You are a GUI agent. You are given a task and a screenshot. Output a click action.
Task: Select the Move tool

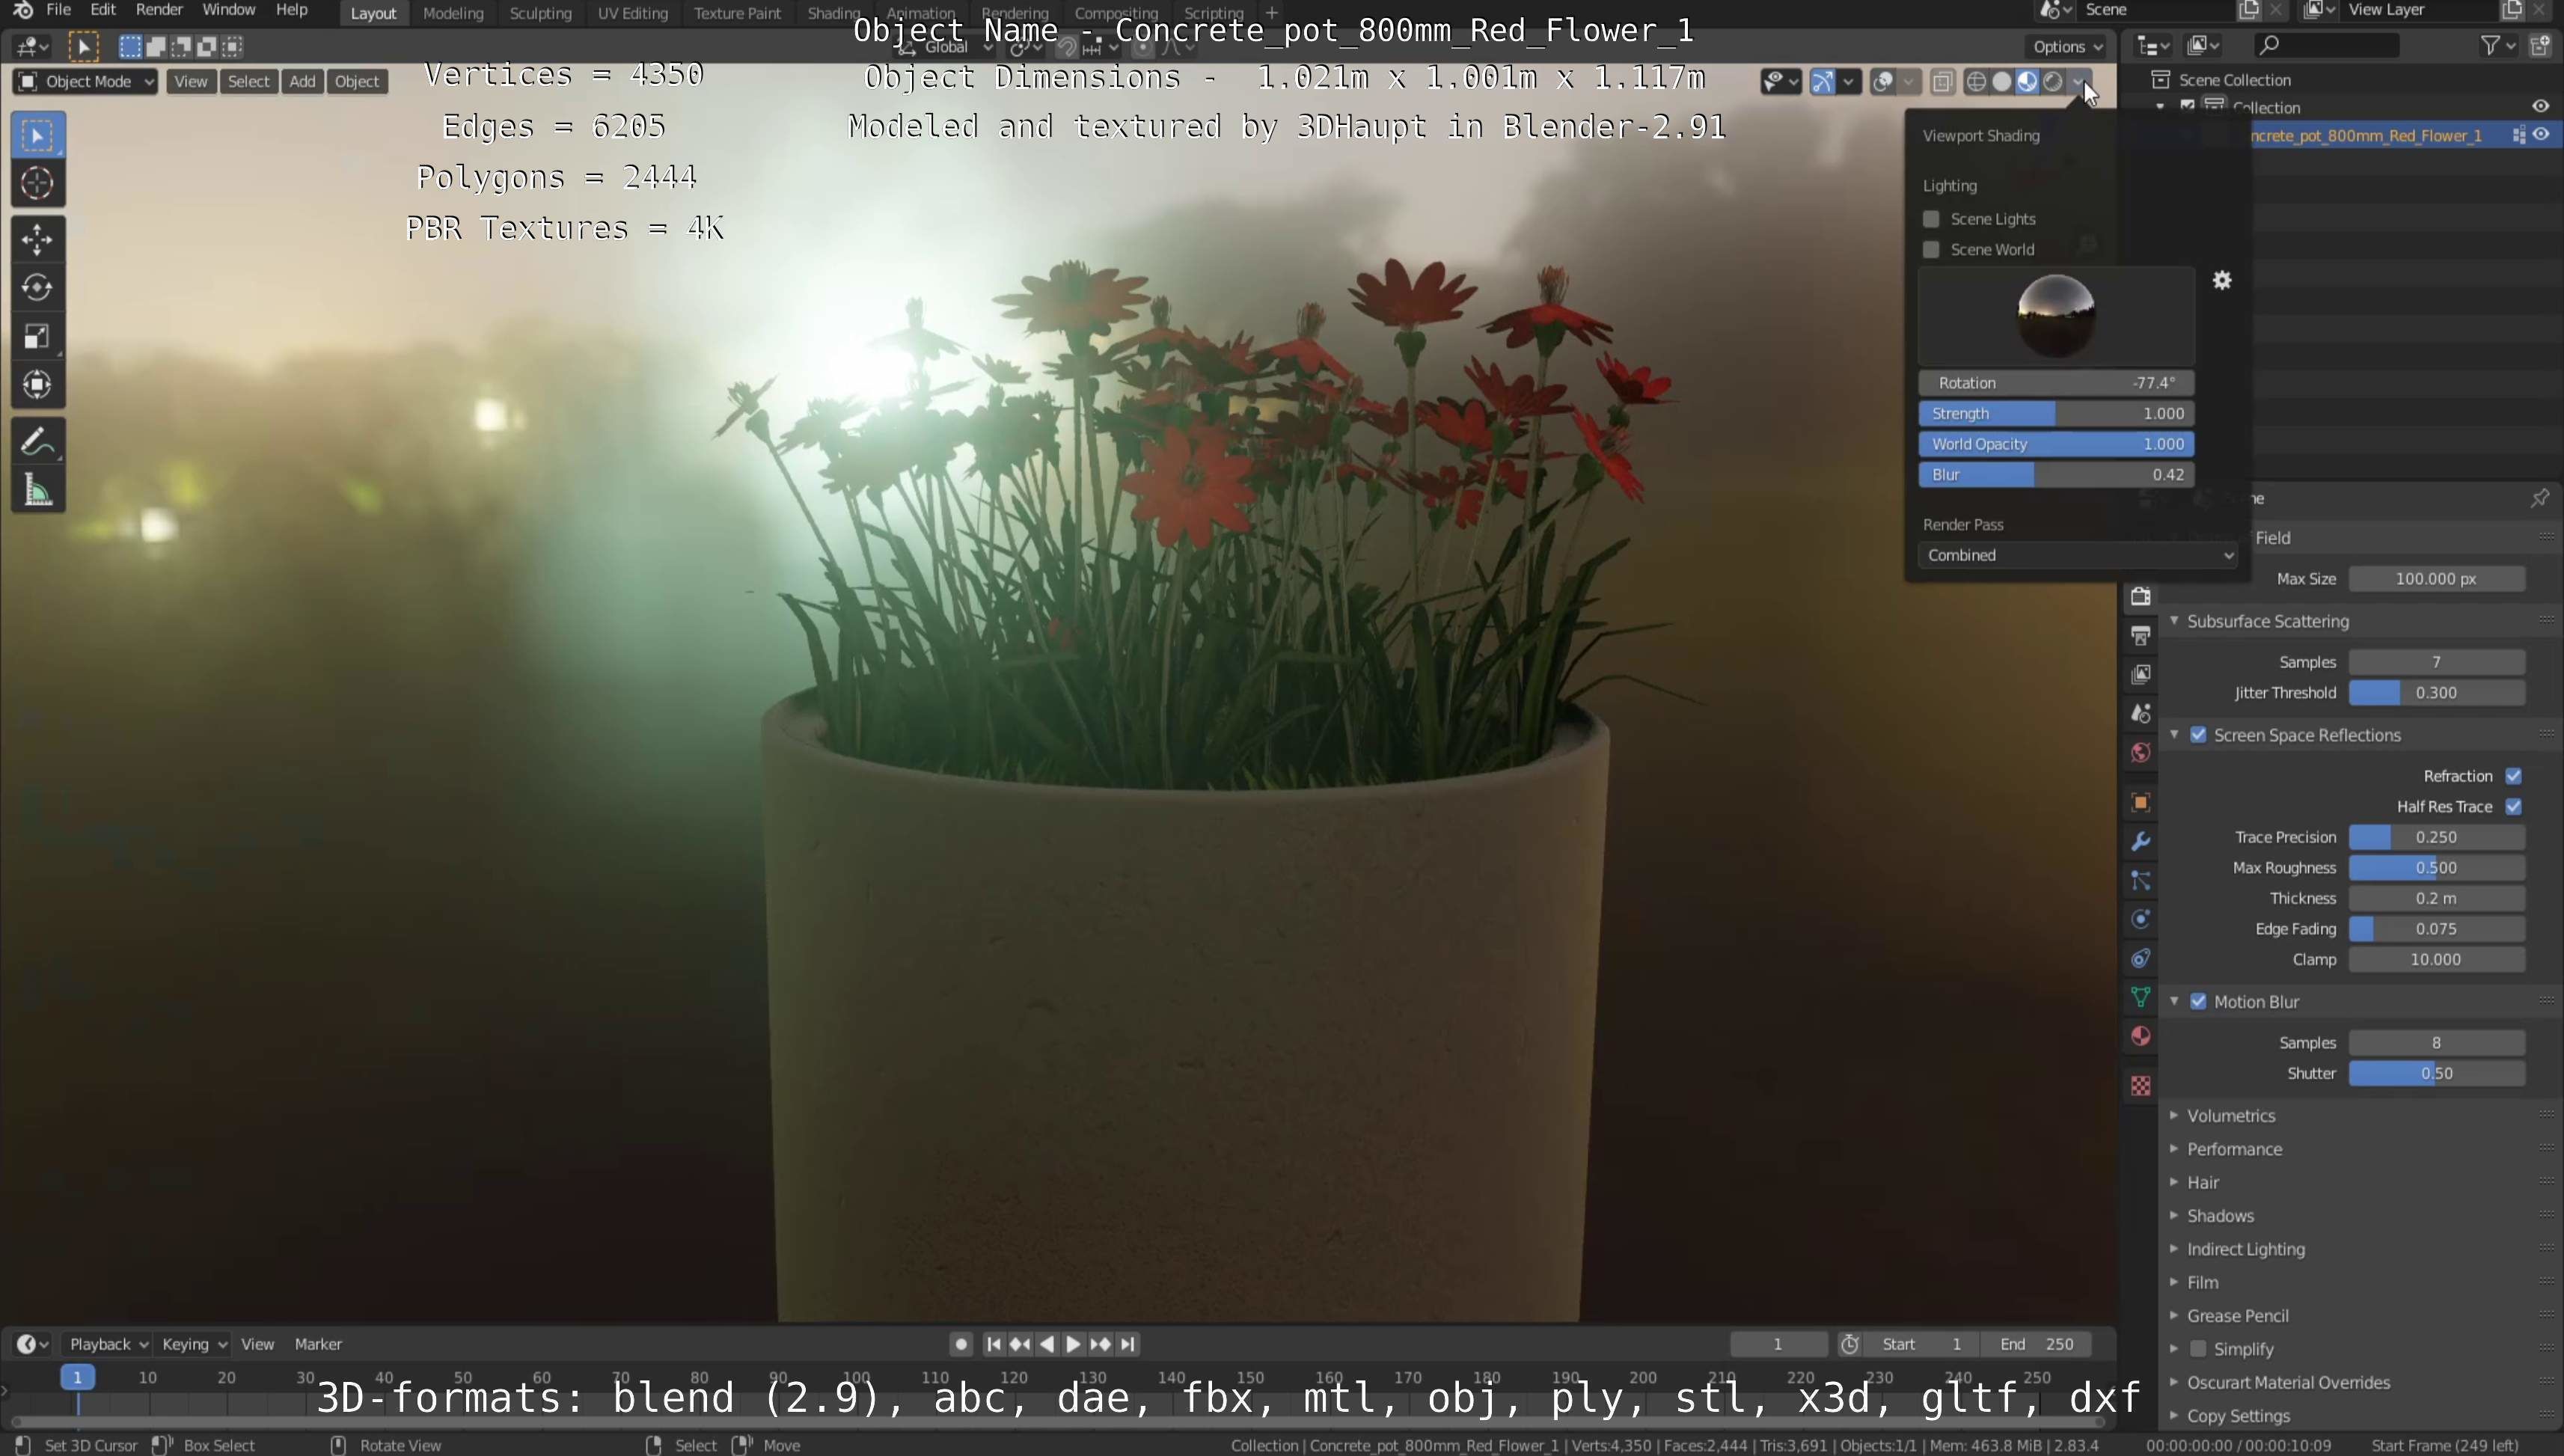(38, 239)
